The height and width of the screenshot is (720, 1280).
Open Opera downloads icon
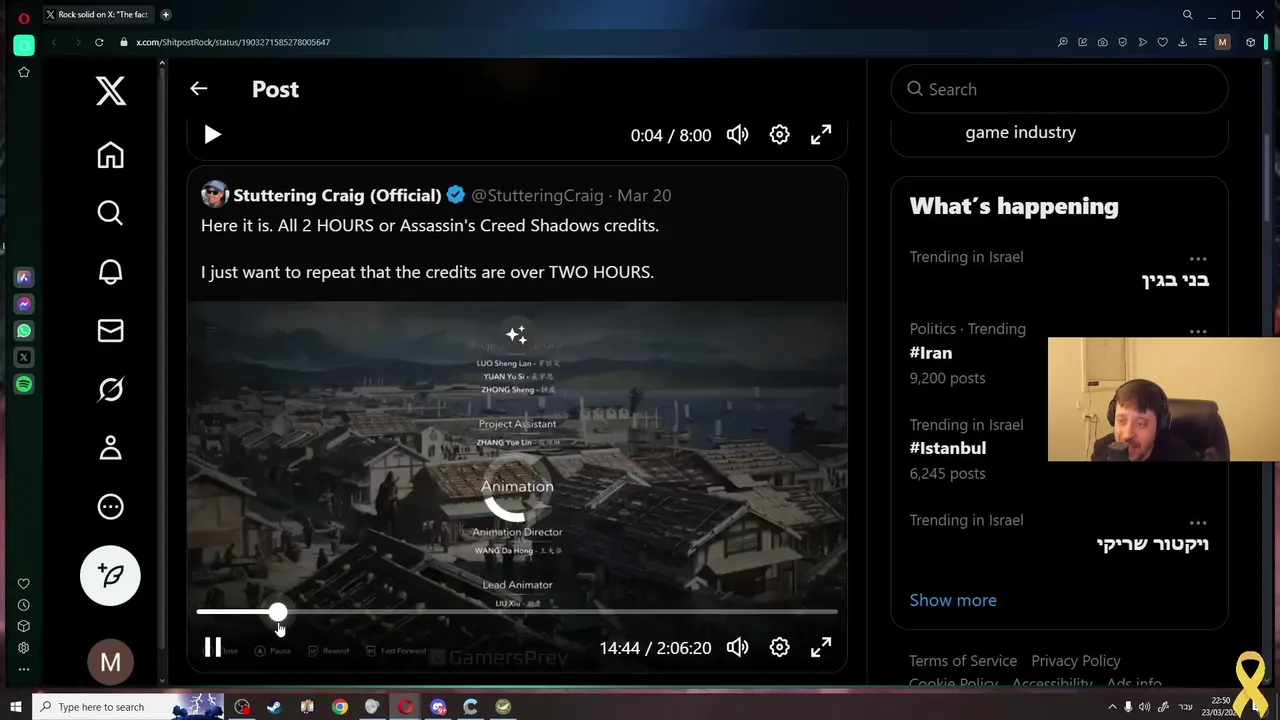[1182, 42]
